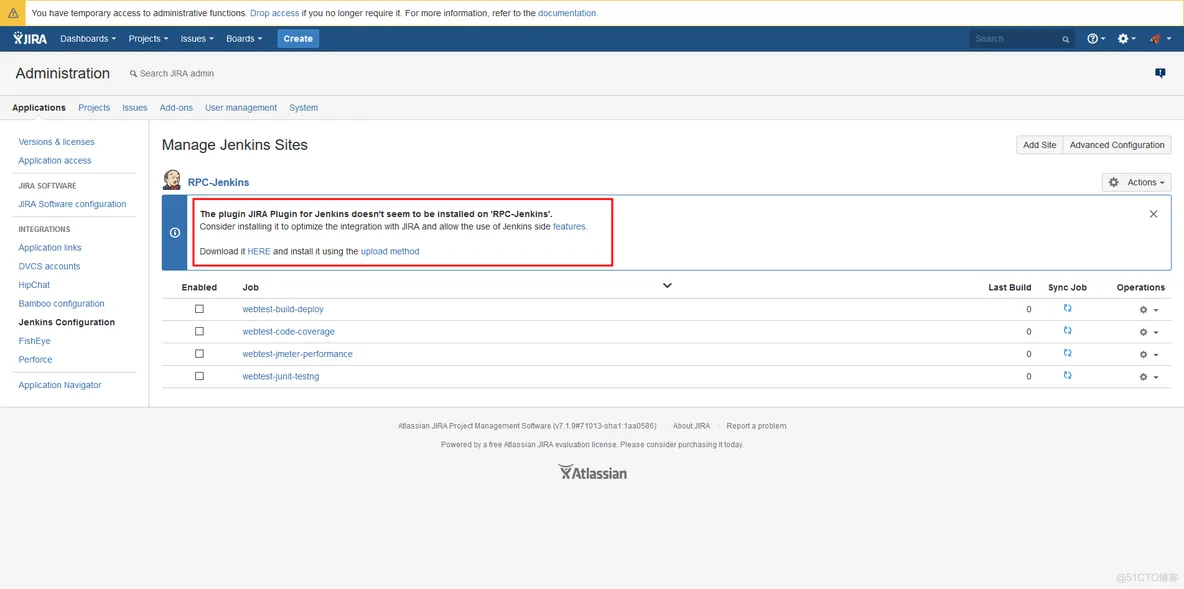This screenshot has width=1184, height=589.
Task: Open Application access in sidebar
Action: coord(55,161)
